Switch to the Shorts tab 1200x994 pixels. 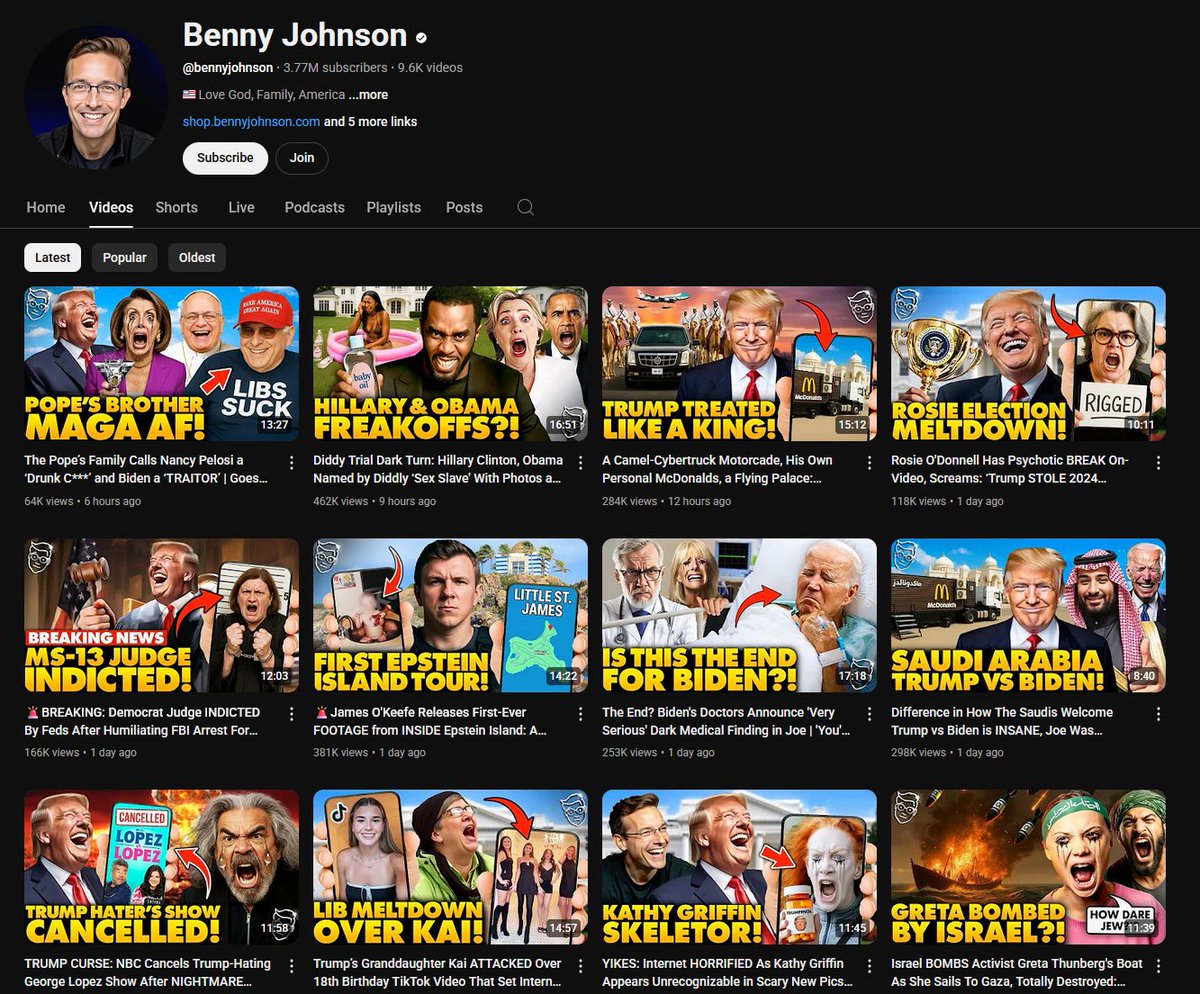point(177,208)
